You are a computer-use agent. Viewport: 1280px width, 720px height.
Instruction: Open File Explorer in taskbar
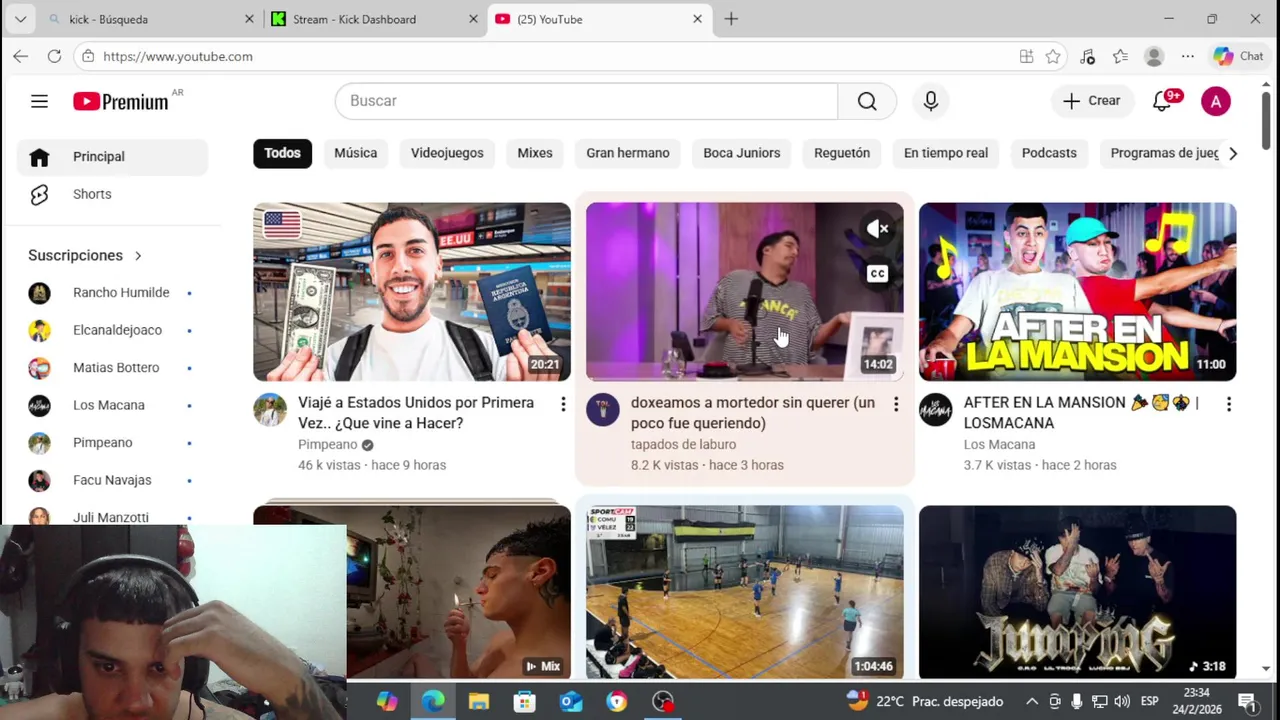click(x=479, y=702)
